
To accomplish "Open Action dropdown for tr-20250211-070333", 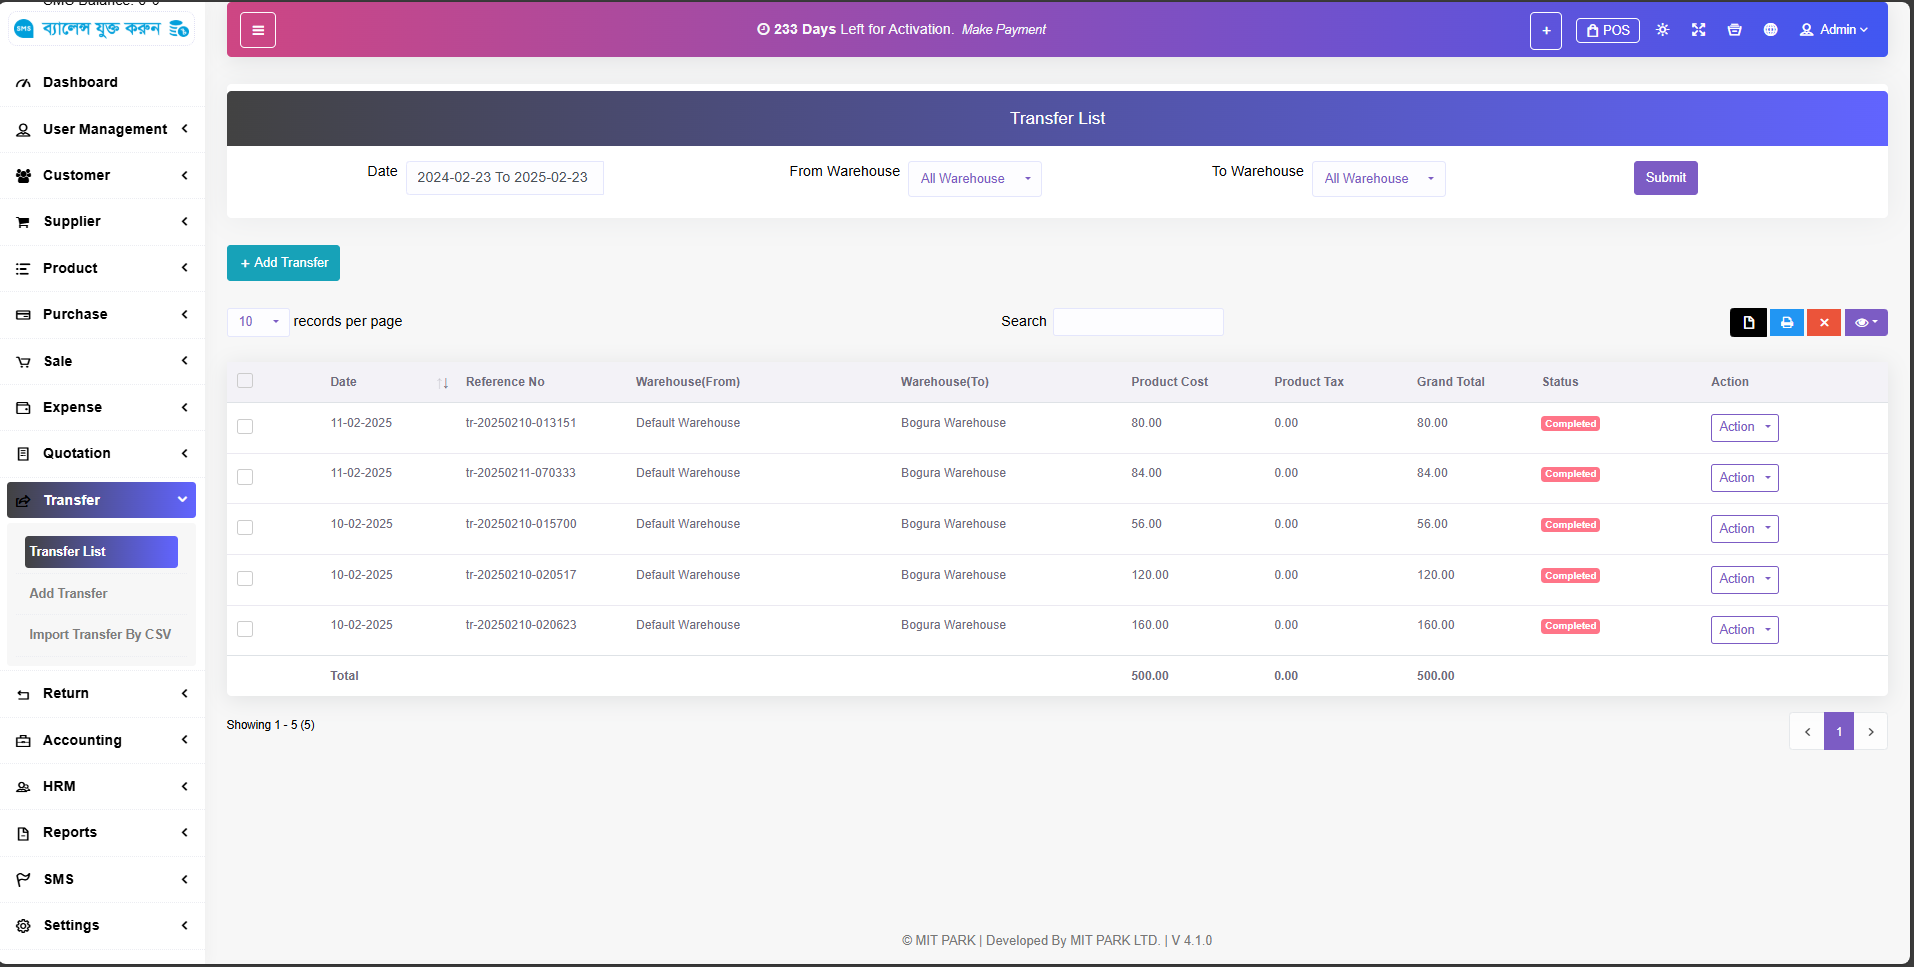I will point(1744,478).
